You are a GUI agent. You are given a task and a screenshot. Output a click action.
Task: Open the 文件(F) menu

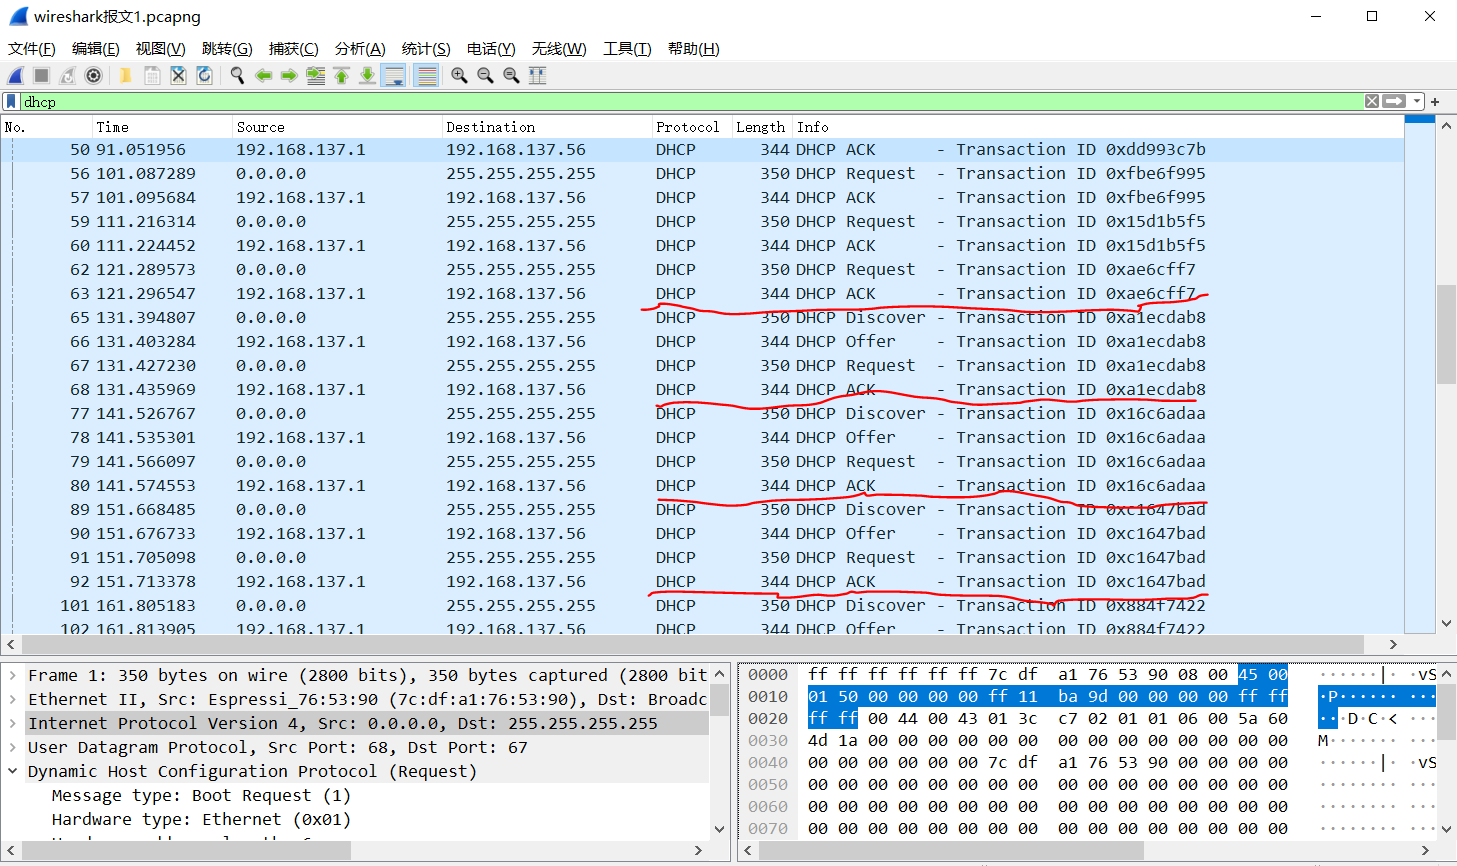pos(31,48)
